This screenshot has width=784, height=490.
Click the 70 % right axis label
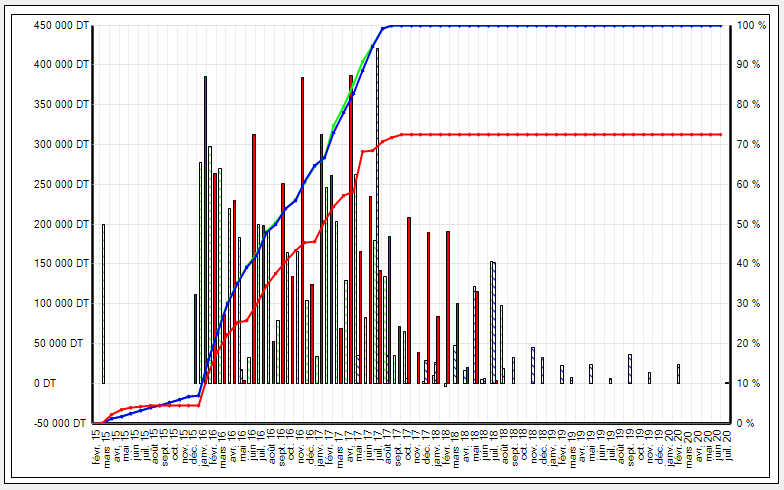[x=753, y=144]
